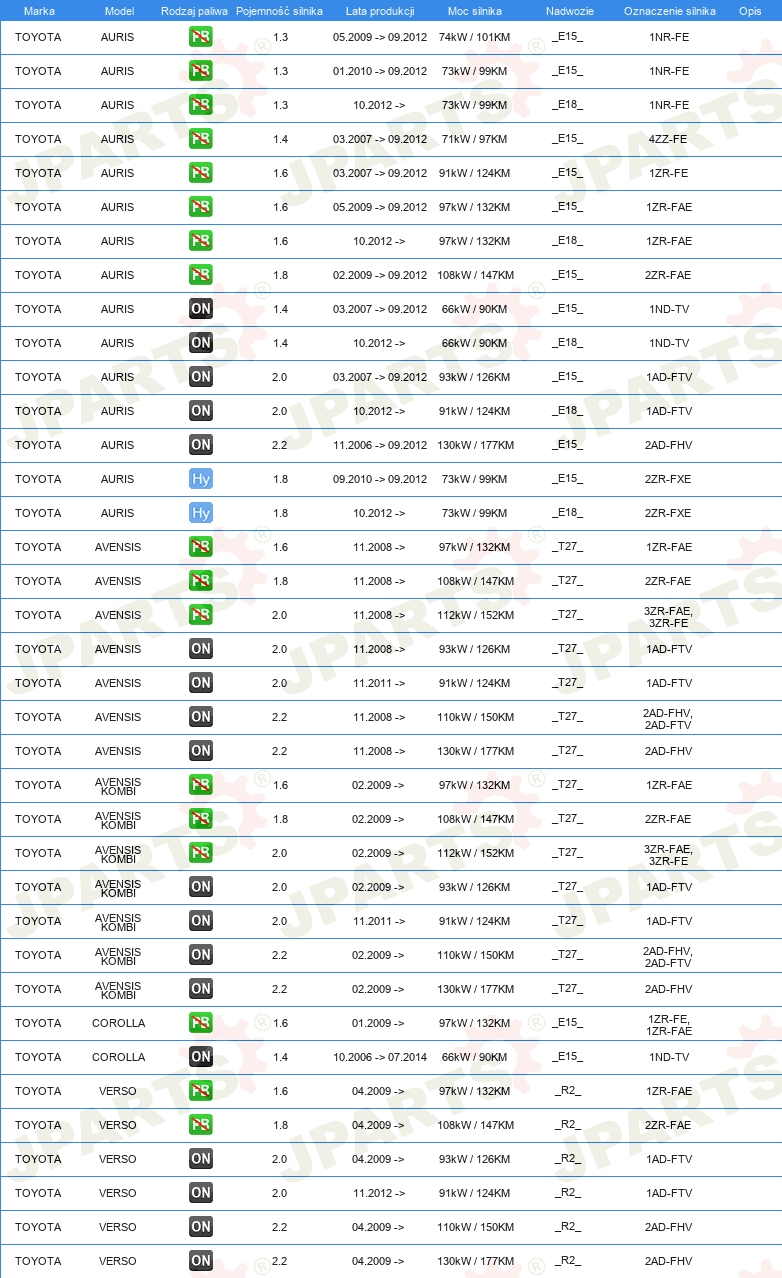Click the Lata produkcji column header
The height and width of the screenshot is (1278, 782).
(x=380, y=11)
